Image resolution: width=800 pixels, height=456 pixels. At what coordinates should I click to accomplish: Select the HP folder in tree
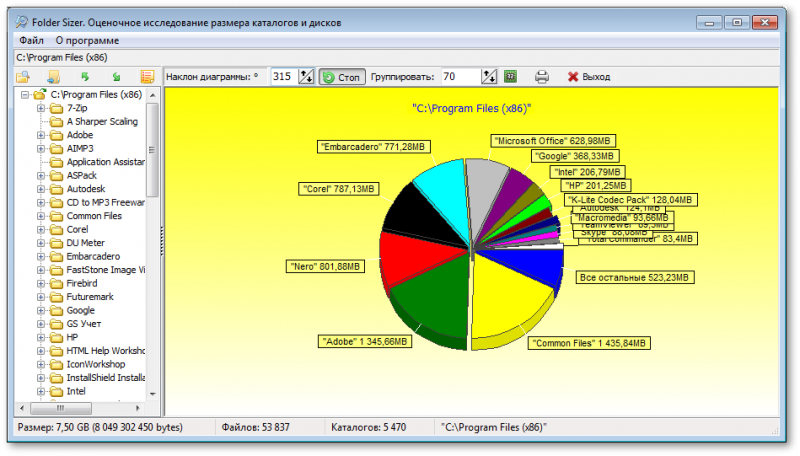(72, 338)
